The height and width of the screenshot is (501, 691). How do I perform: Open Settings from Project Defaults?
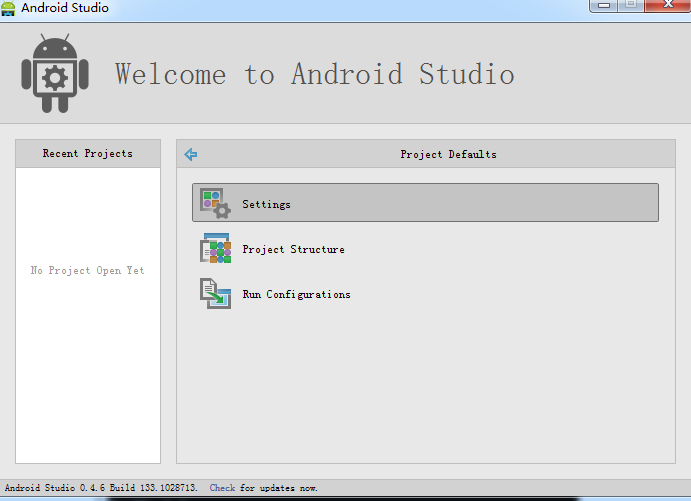coord(425,203)
